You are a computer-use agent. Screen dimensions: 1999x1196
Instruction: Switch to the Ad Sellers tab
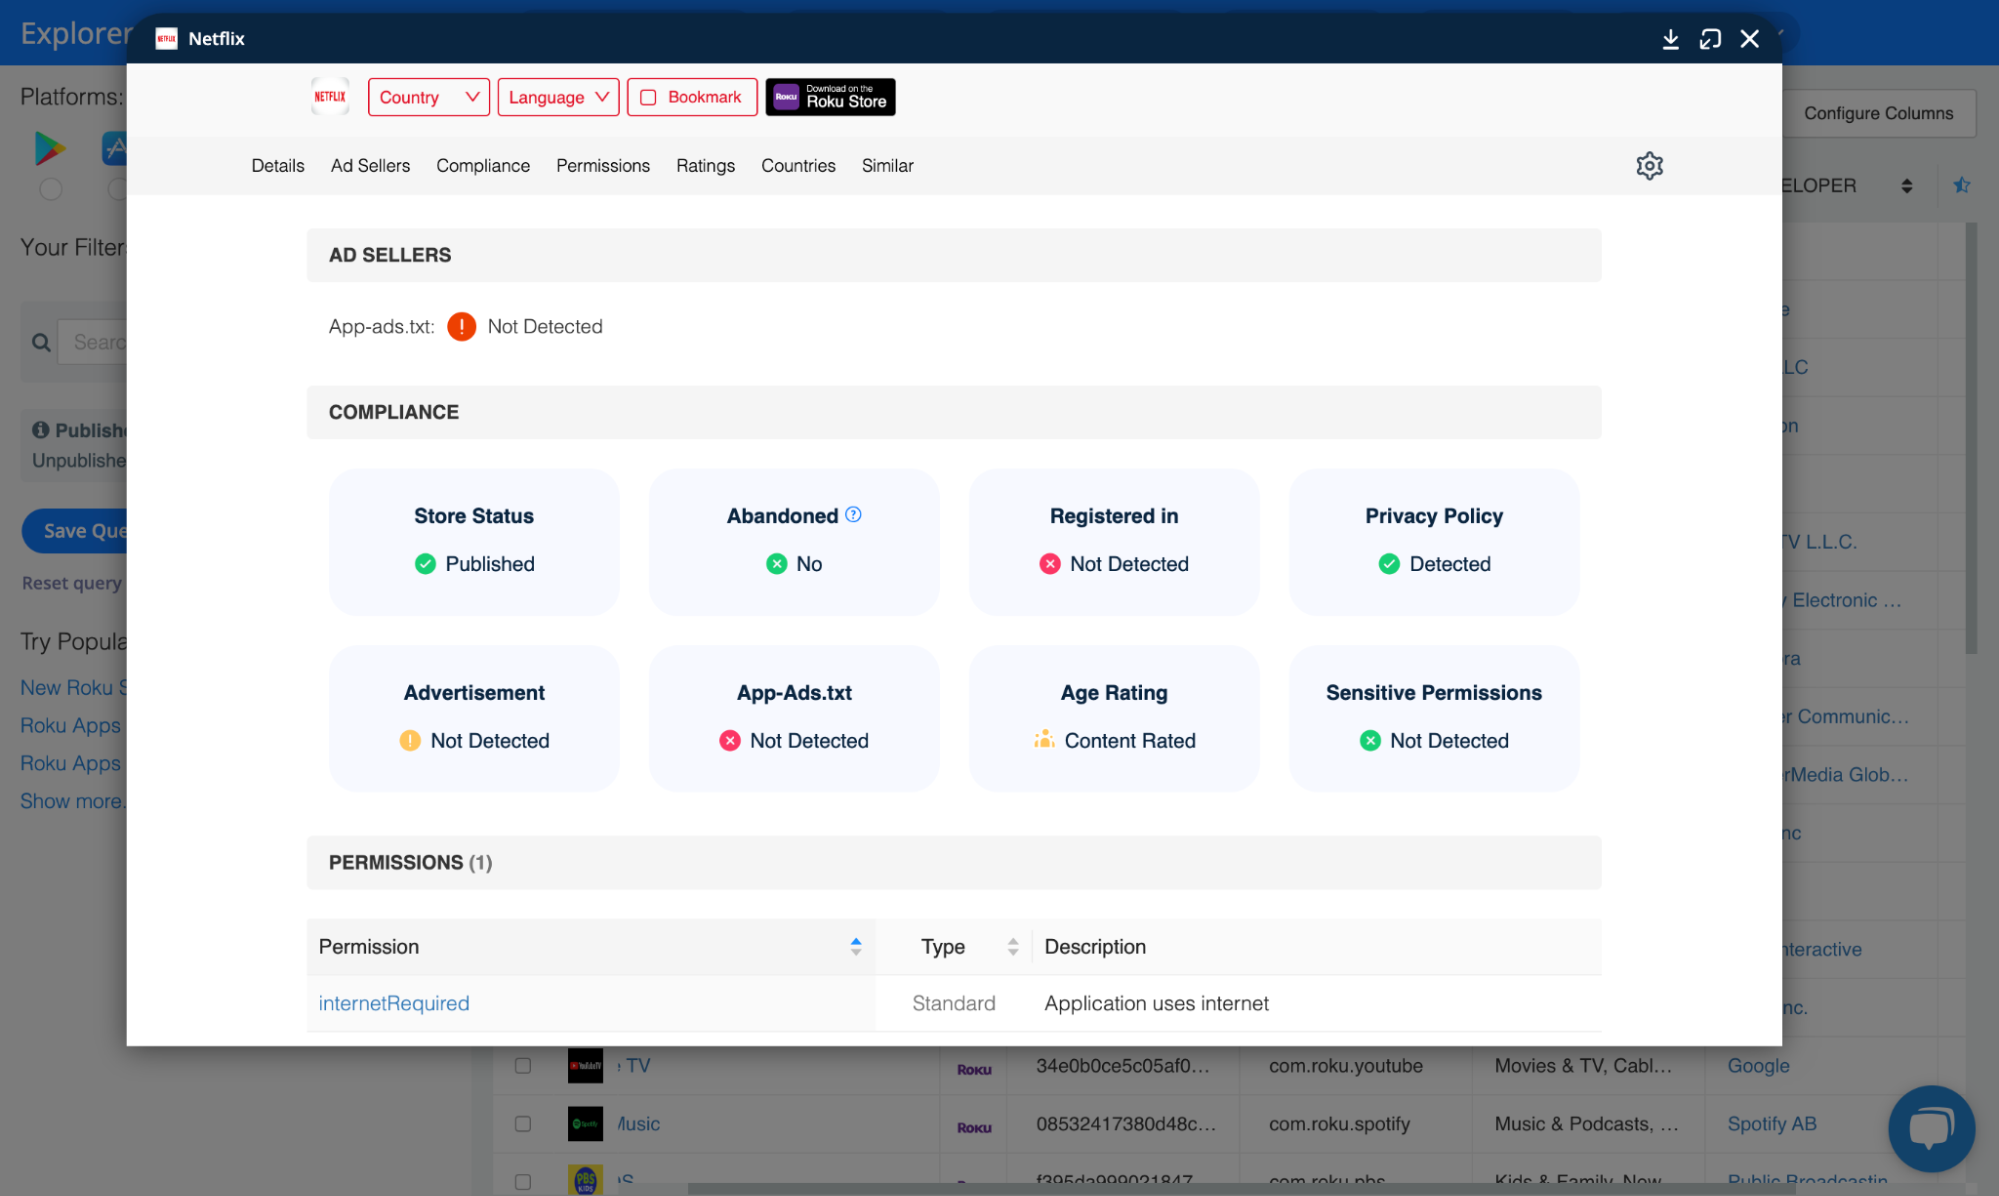[x=370, y=166]
